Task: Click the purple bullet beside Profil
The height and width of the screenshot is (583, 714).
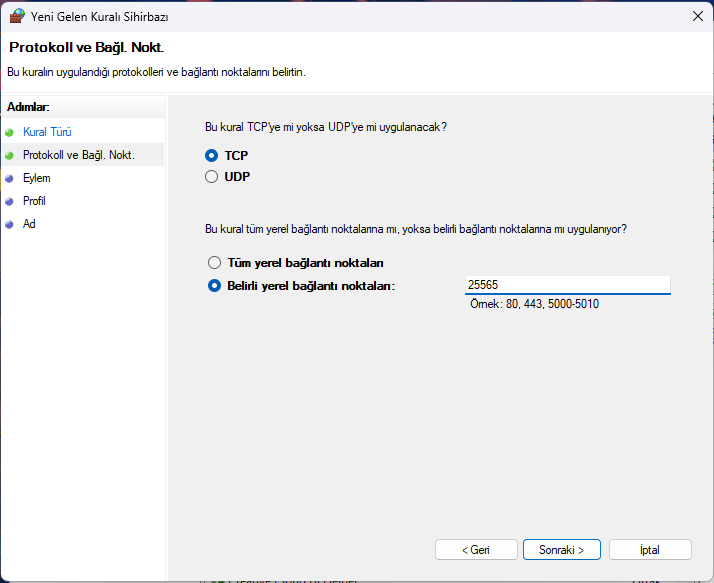Action: click(x=9, y=201)
